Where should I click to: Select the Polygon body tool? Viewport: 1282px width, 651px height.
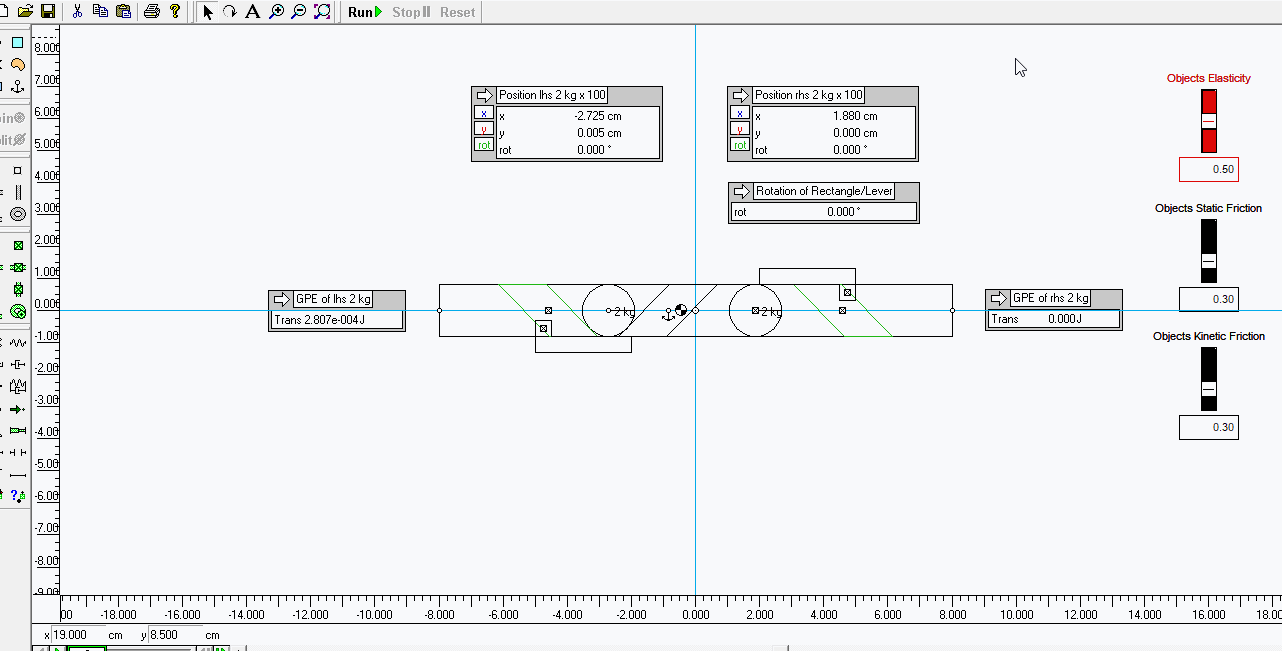pyautogui.click(x=18, y=65)
